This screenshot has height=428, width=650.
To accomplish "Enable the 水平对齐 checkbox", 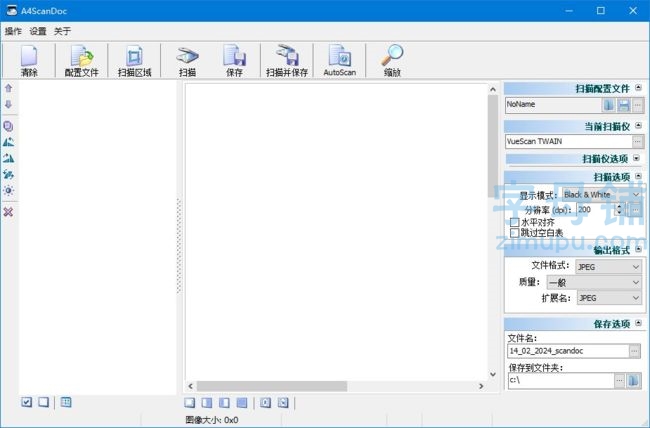I will pyautogui.click(x=515, y=222).
